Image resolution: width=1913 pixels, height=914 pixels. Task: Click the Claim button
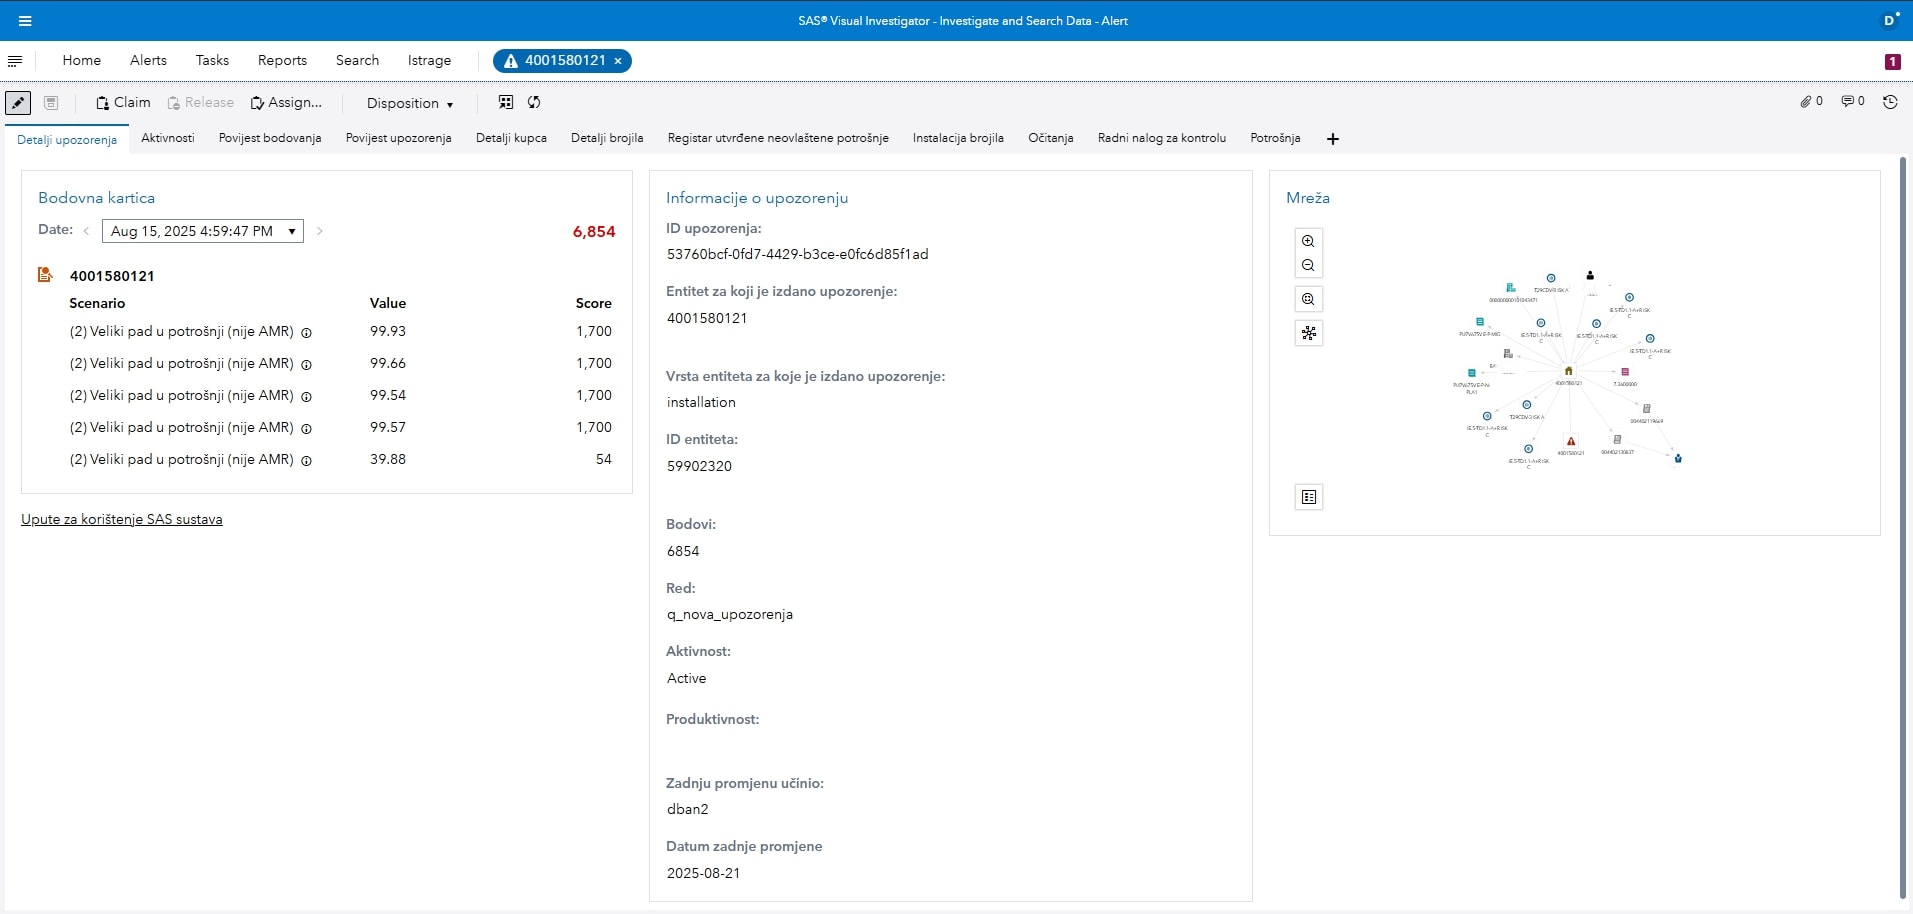click(x=123, y=102)
